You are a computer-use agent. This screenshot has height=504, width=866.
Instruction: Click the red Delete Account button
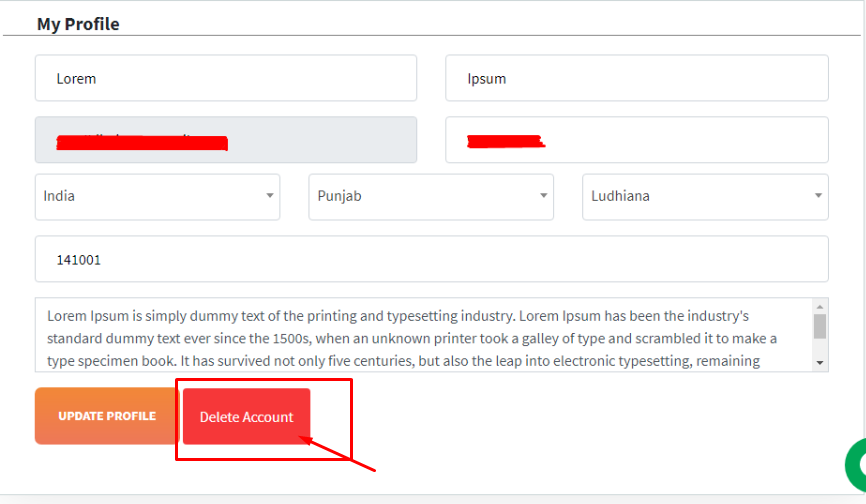pyautogui.click(x=246, y=417)
